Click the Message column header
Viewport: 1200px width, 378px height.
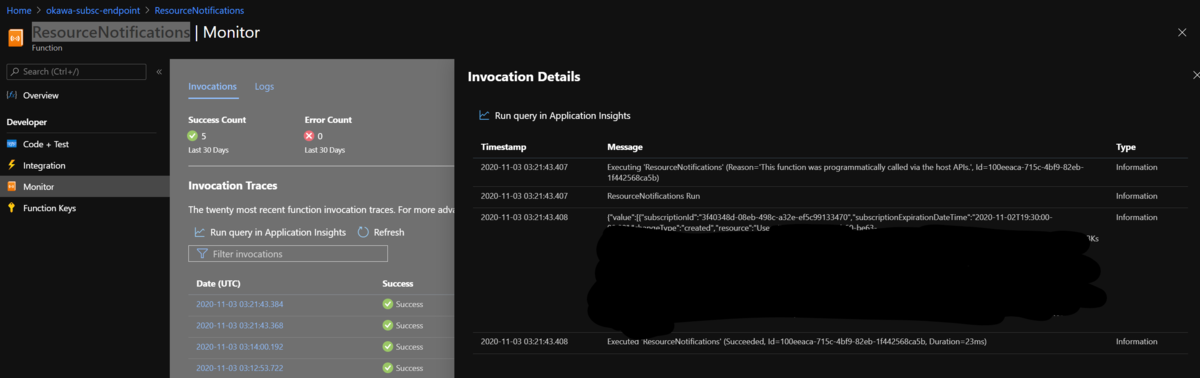coord(625,147)
